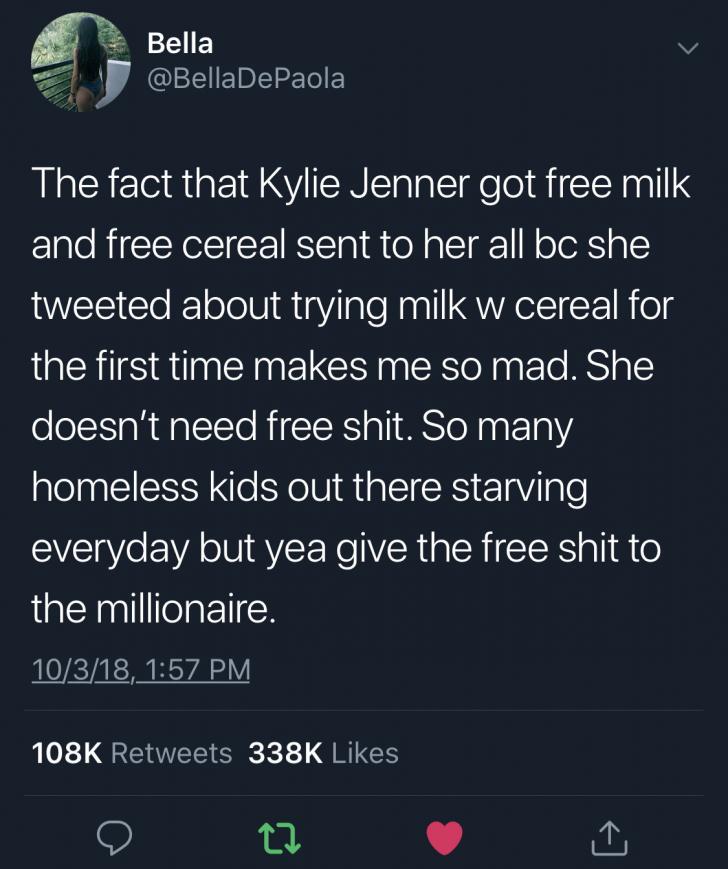Open tweet options chevron menu

685,49
